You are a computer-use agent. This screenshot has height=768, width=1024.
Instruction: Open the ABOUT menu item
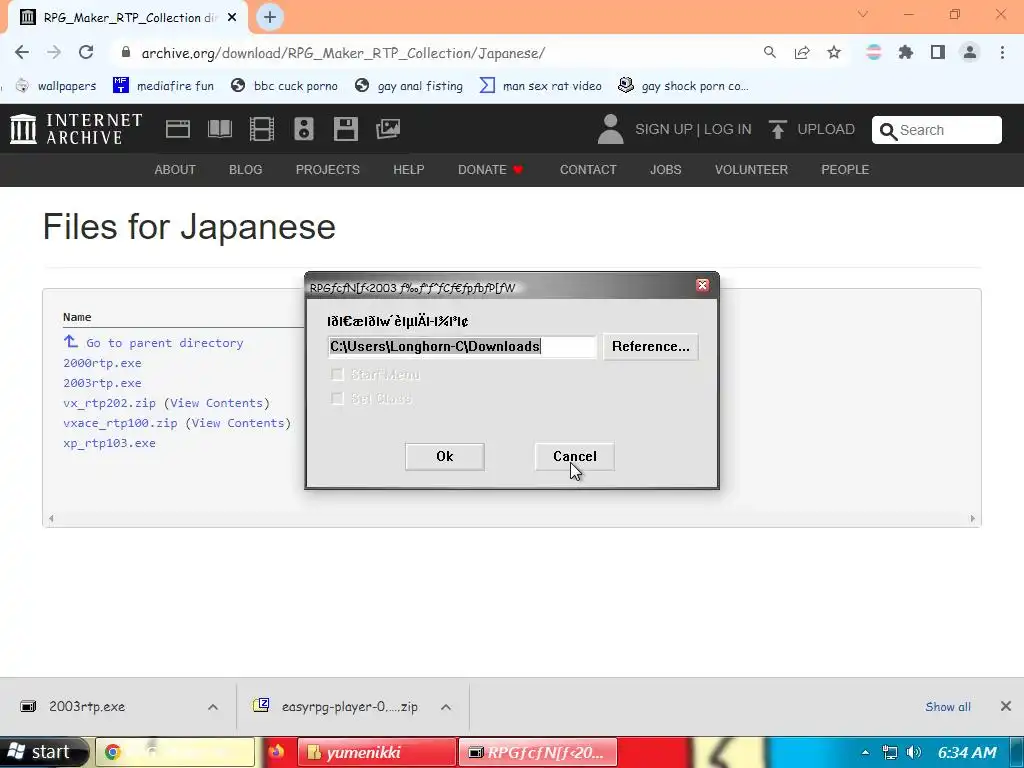[x=175, y=170]
